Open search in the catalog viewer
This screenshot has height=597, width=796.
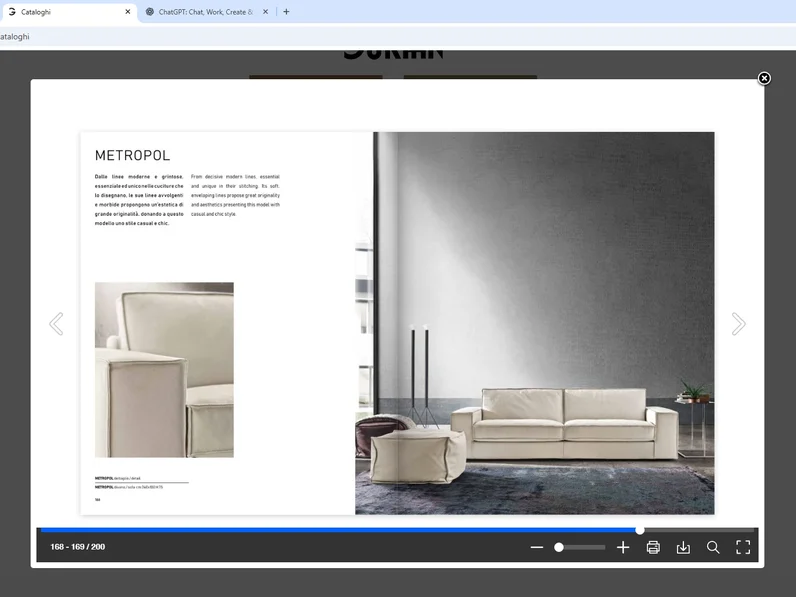(713, 547)
